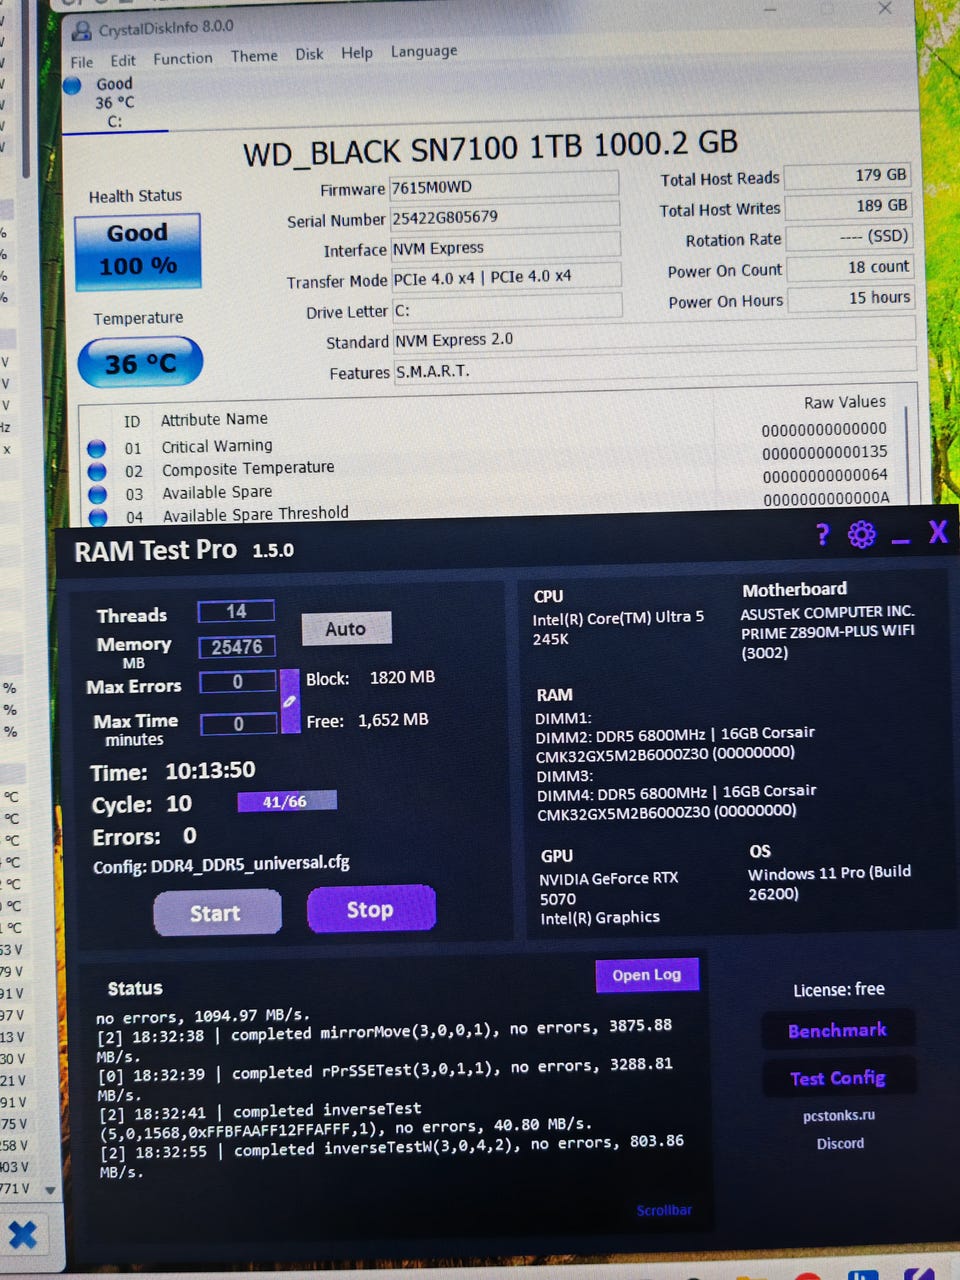Click the 36 °C temperature button
960x1280 pixels.
[140, 363]
